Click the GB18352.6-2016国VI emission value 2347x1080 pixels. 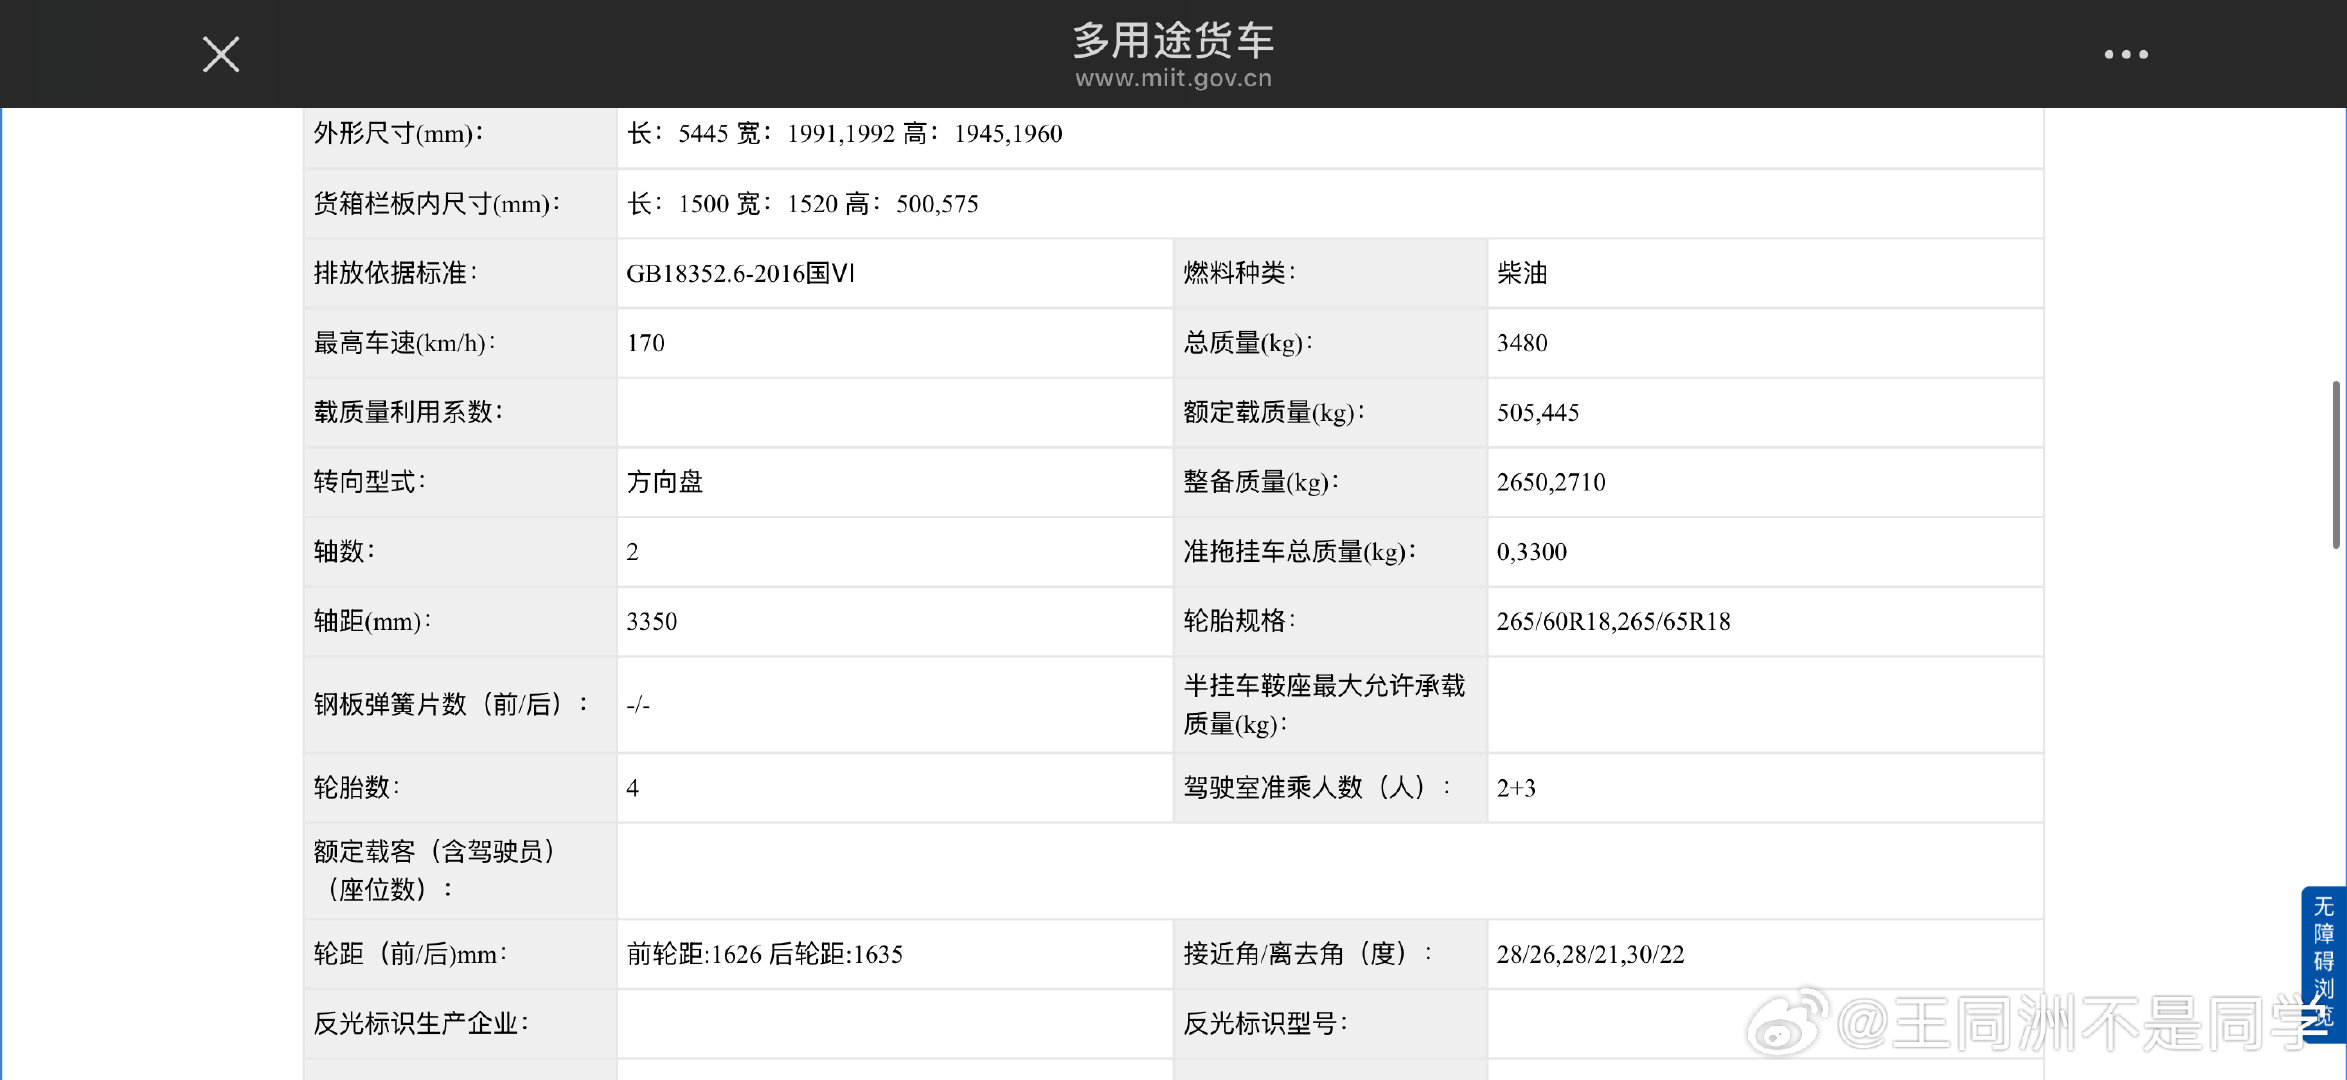click(740, 273)
